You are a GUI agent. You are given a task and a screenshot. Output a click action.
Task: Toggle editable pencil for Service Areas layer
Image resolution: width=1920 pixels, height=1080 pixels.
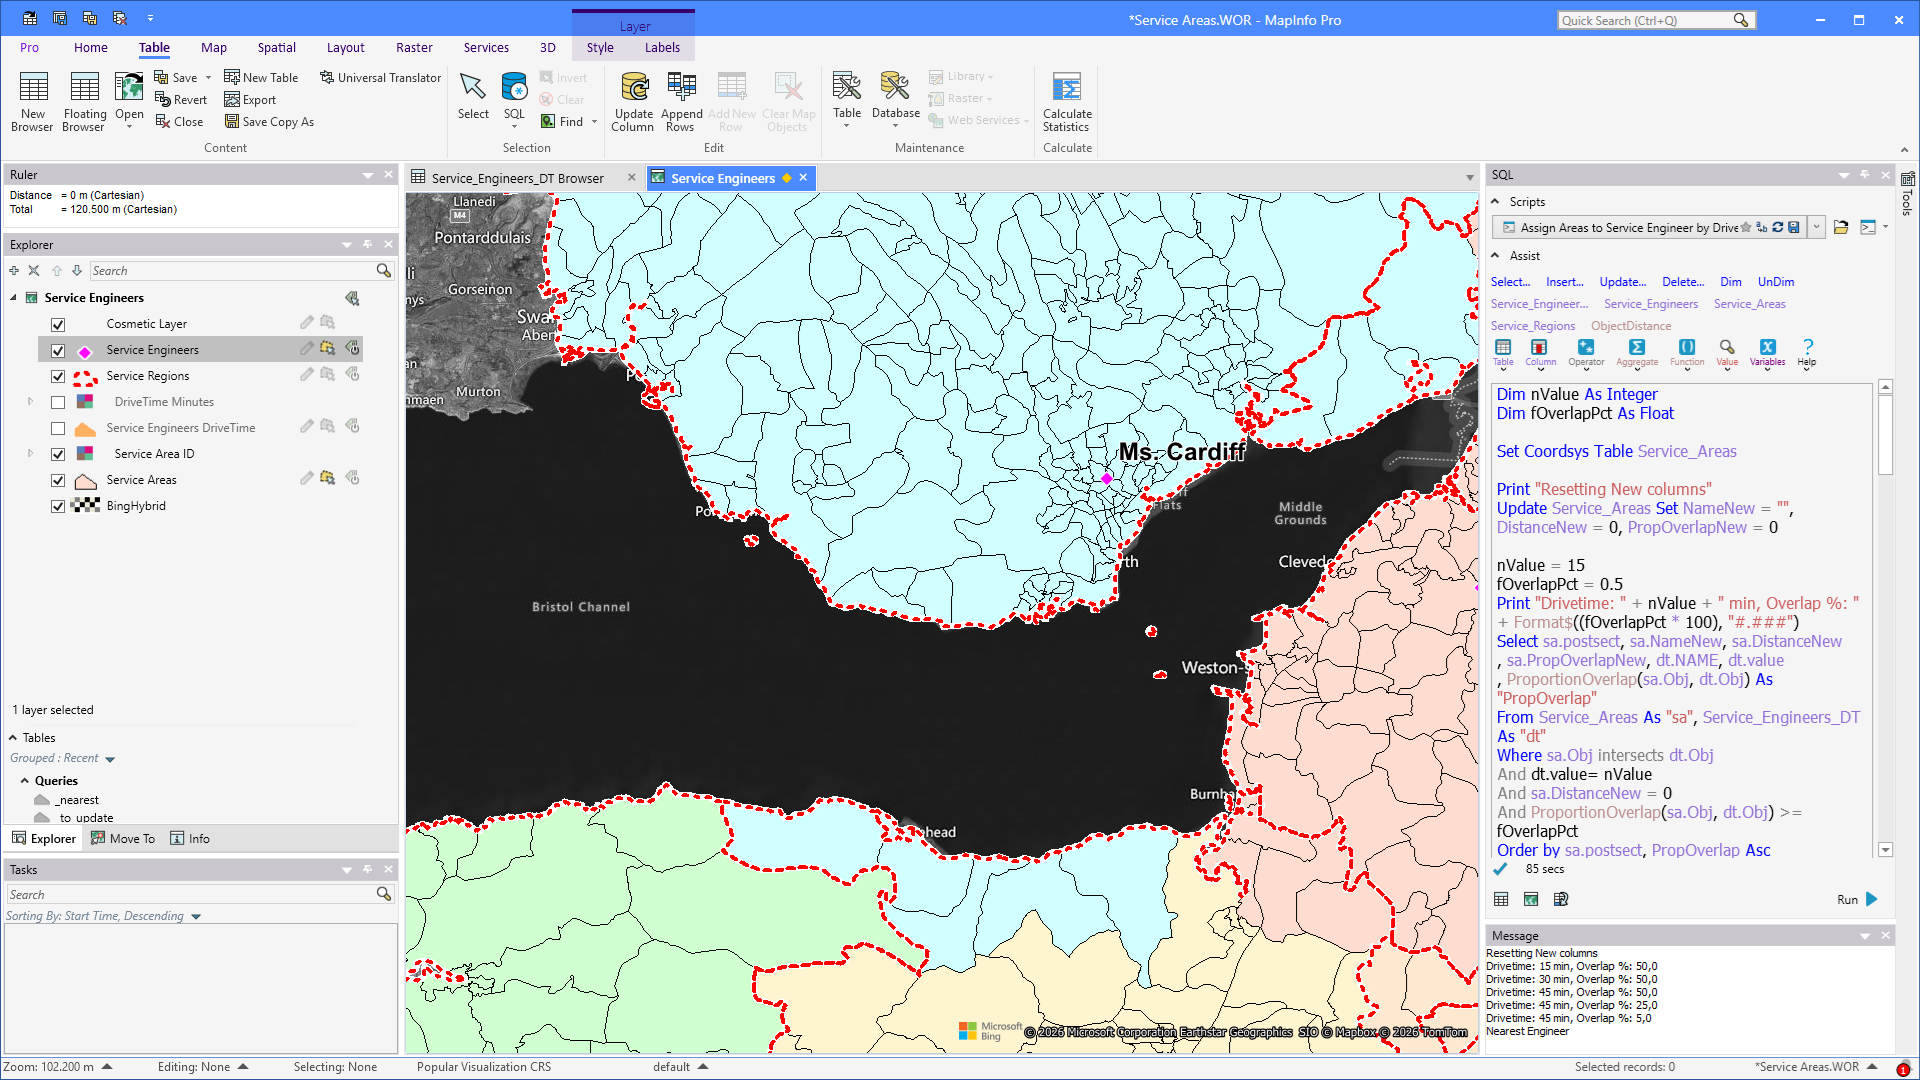tap(306, 479)
